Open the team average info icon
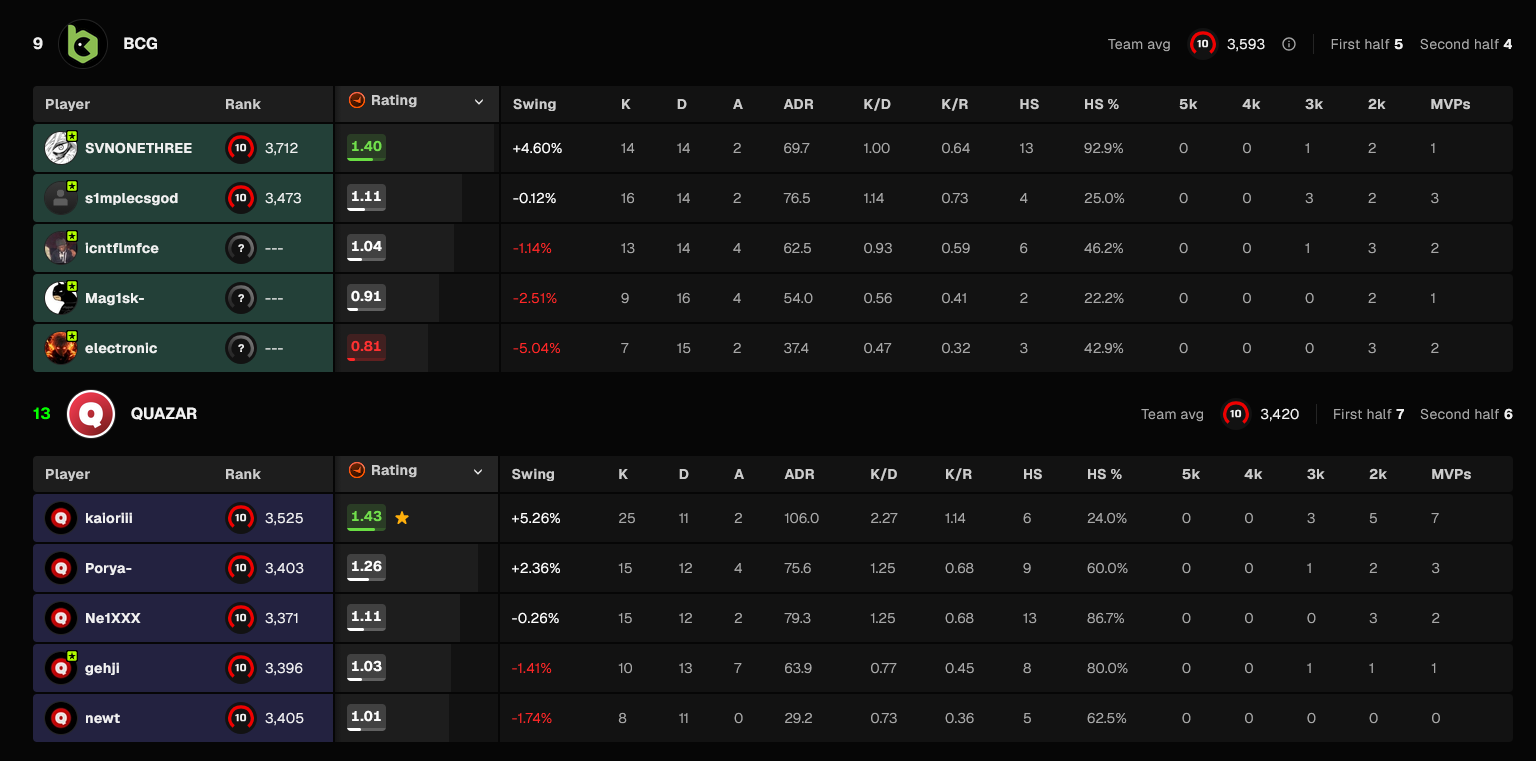 pyautogui.click(x=1289, y=44)
